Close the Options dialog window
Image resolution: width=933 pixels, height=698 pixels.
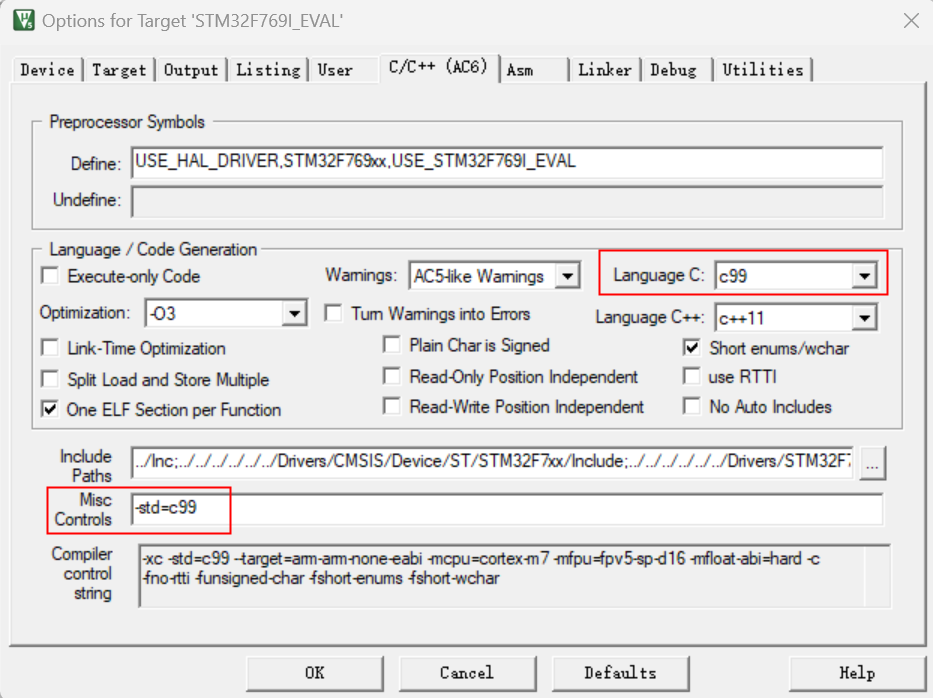909,20
